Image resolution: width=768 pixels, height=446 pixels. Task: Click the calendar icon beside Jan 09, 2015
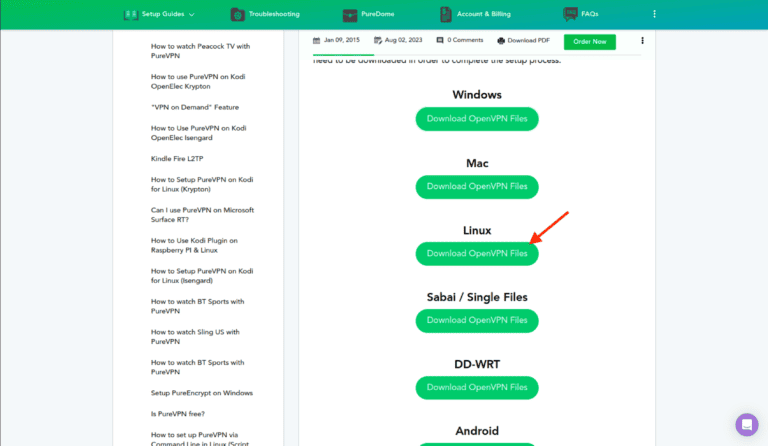click(316, 41)
